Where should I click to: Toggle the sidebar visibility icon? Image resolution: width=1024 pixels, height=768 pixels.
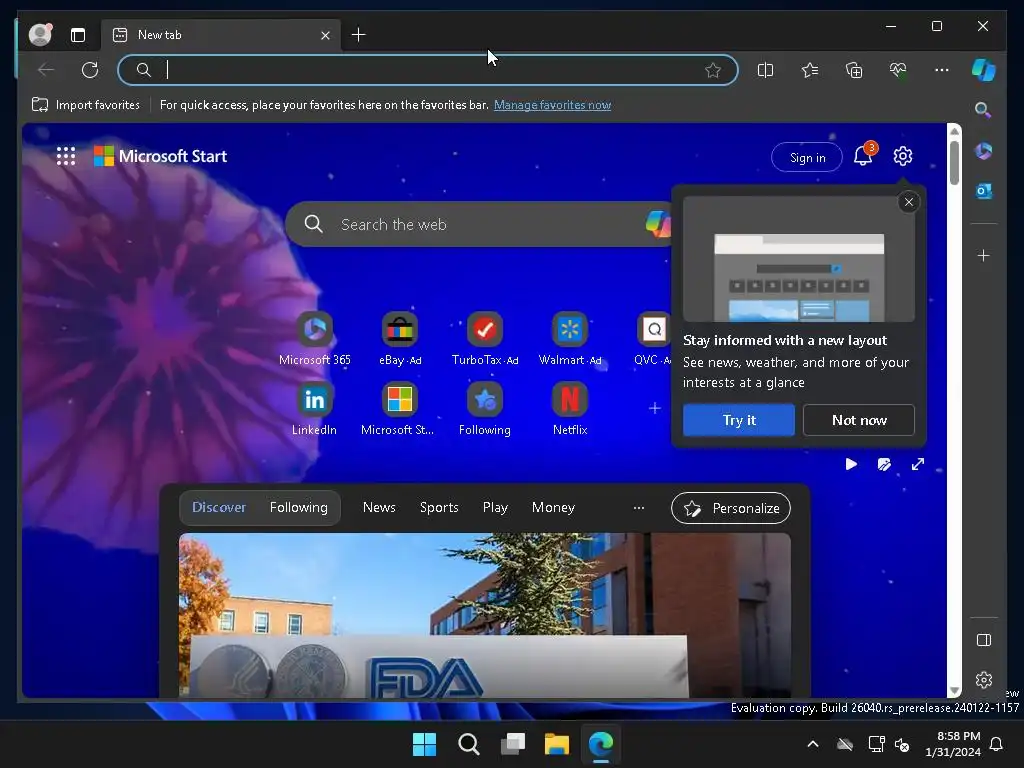click(984, 640)
